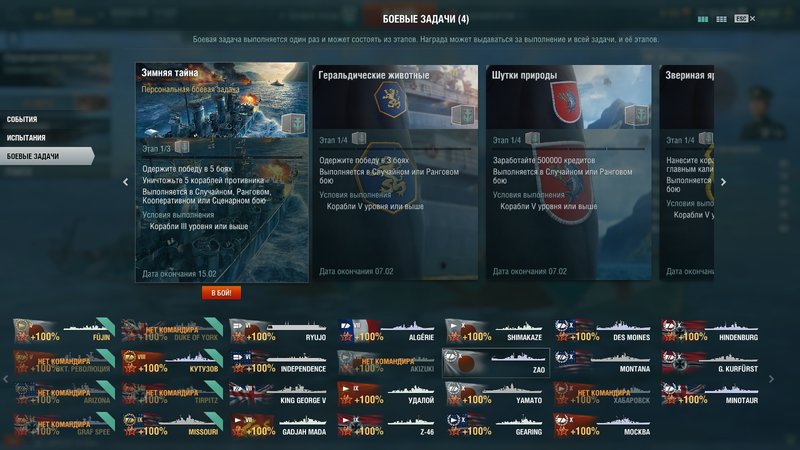Click container reward icon on Зимняя тайна
The height and width of the screenshot is (450, 800).
click(x=293, y=123)
